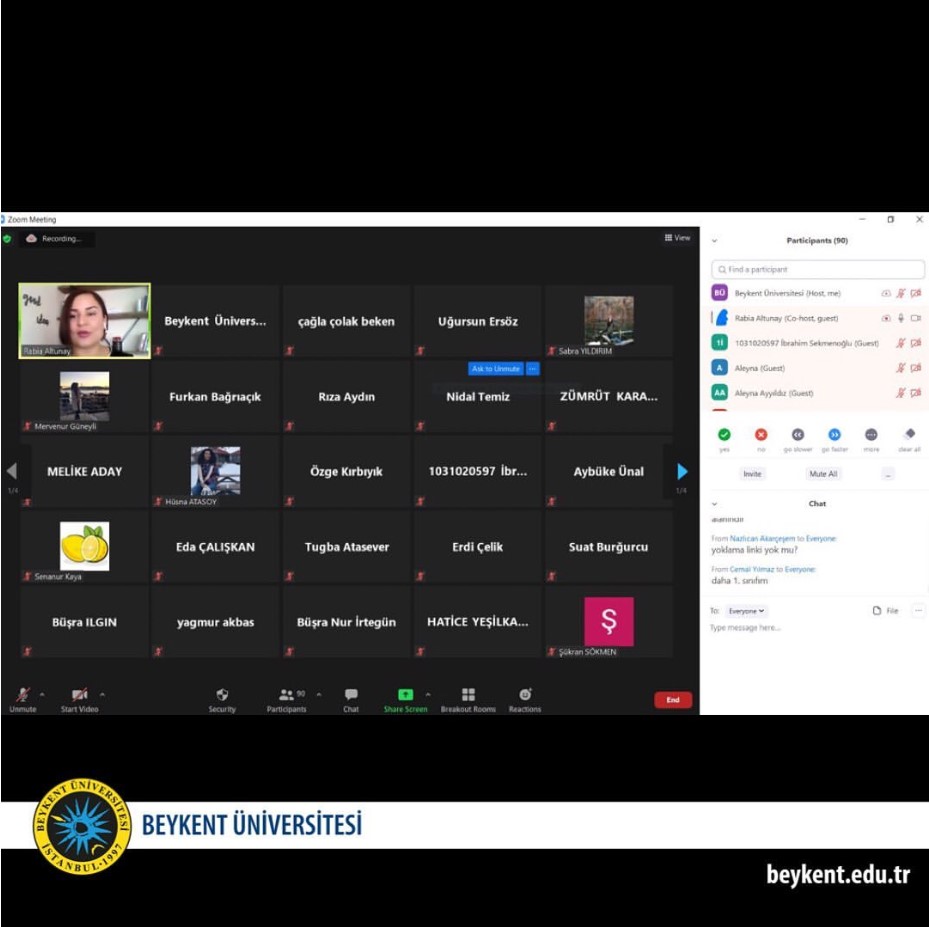Click the 'clear all' eraser icon
The height and width of the screenshot is (927, 929).
point(910,434)
